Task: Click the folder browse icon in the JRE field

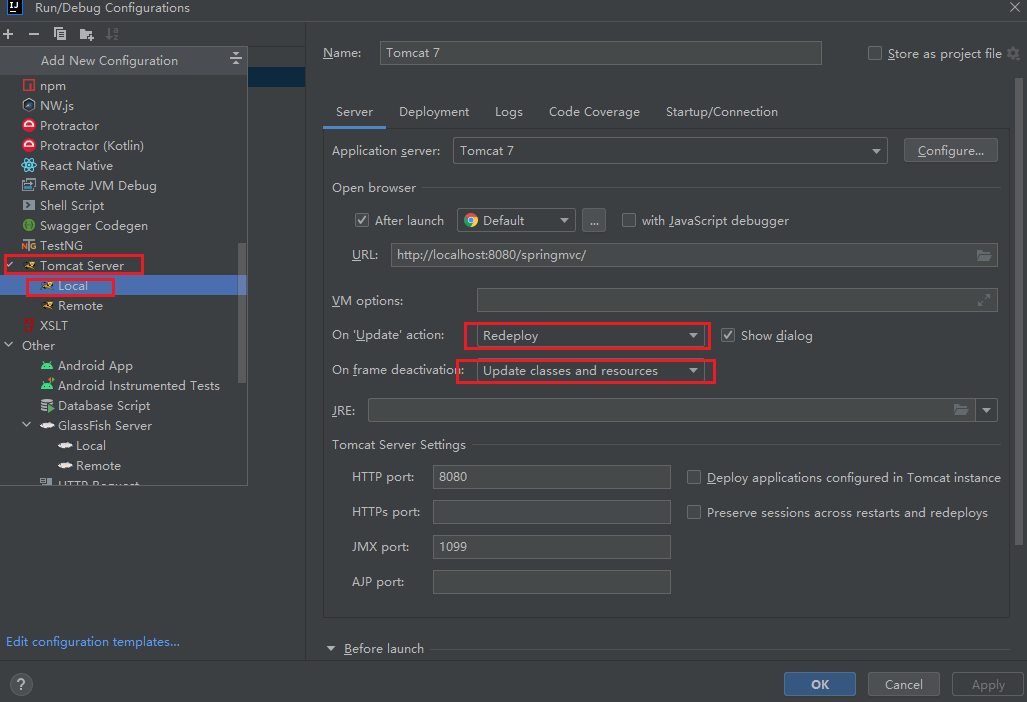Action: tap(961, 410)
